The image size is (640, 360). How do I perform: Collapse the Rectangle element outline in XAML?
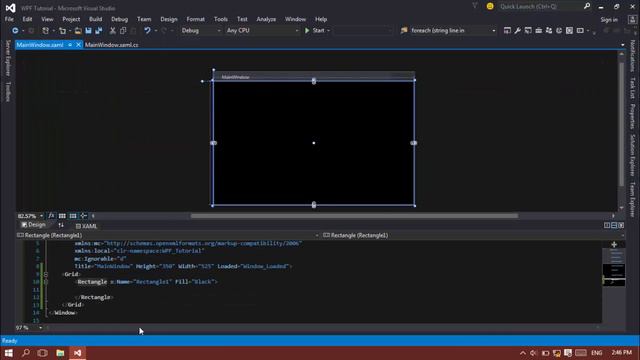tap(46, 282)
